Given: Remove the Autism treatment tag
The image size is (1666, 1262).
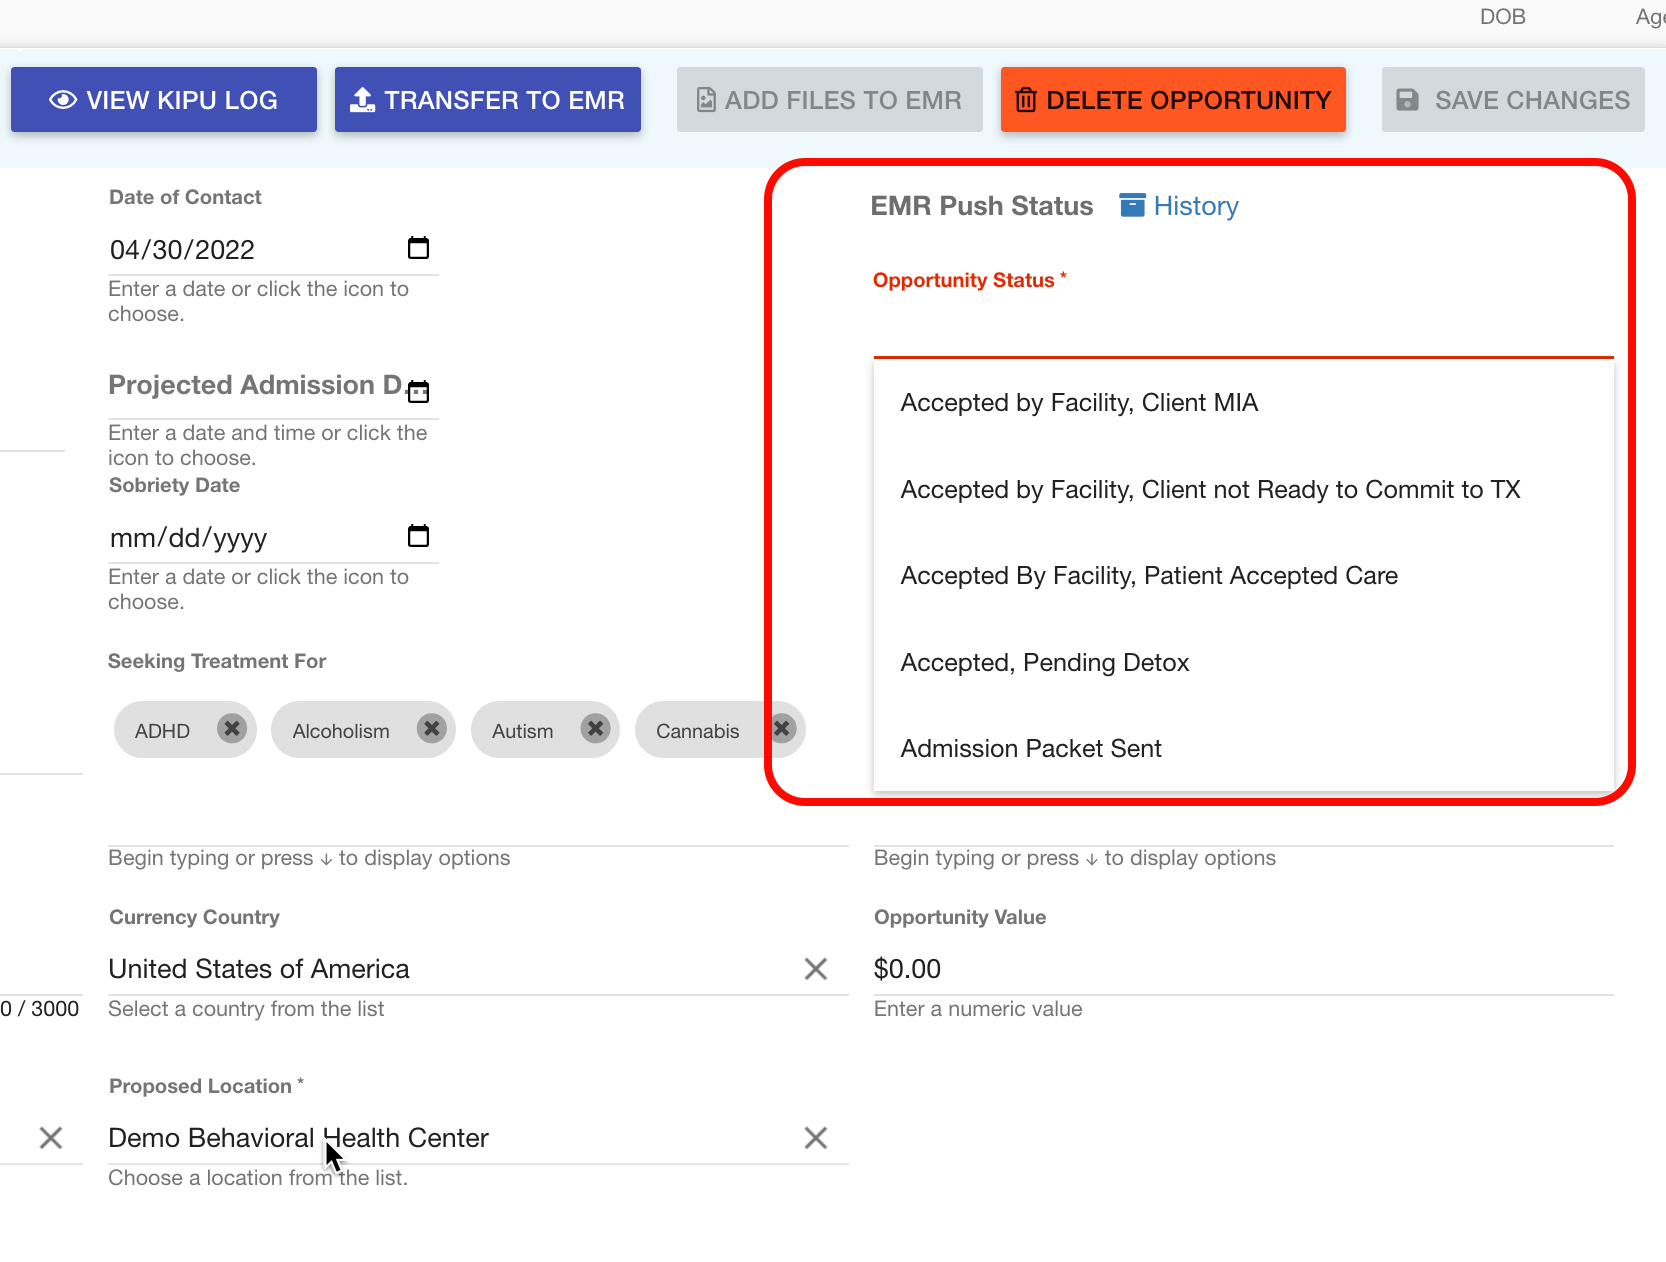Looking at the screenshot, I should tap(594, 729).
